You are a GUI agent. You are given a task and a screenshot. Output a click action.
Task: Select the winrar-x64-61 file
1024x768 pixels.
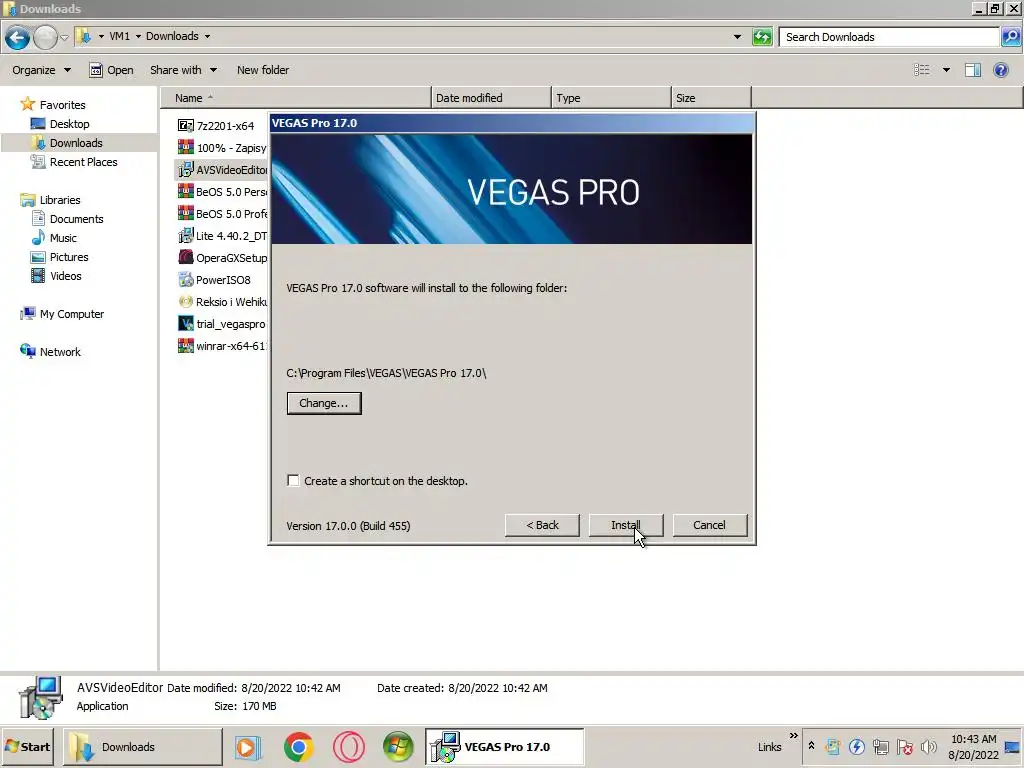pos(222,345)
